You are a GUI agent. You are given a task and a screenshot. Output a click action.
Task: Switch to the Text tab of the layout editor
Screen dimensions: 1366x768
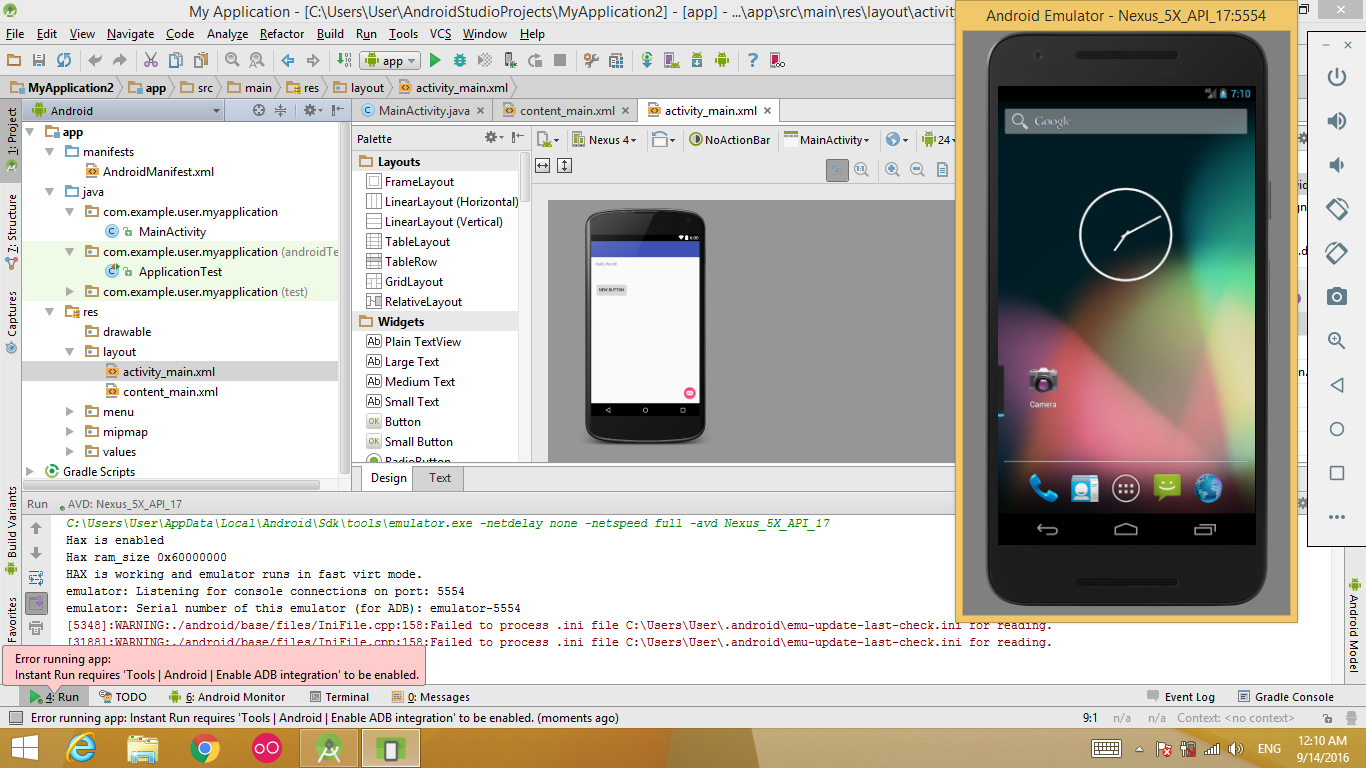[440, 478]
